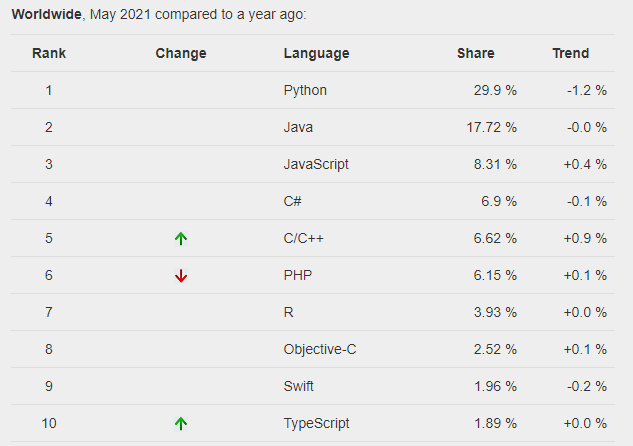Click the Rank column header
The width and height of the screenshot is (633, 446).
[x=48, y=53]
